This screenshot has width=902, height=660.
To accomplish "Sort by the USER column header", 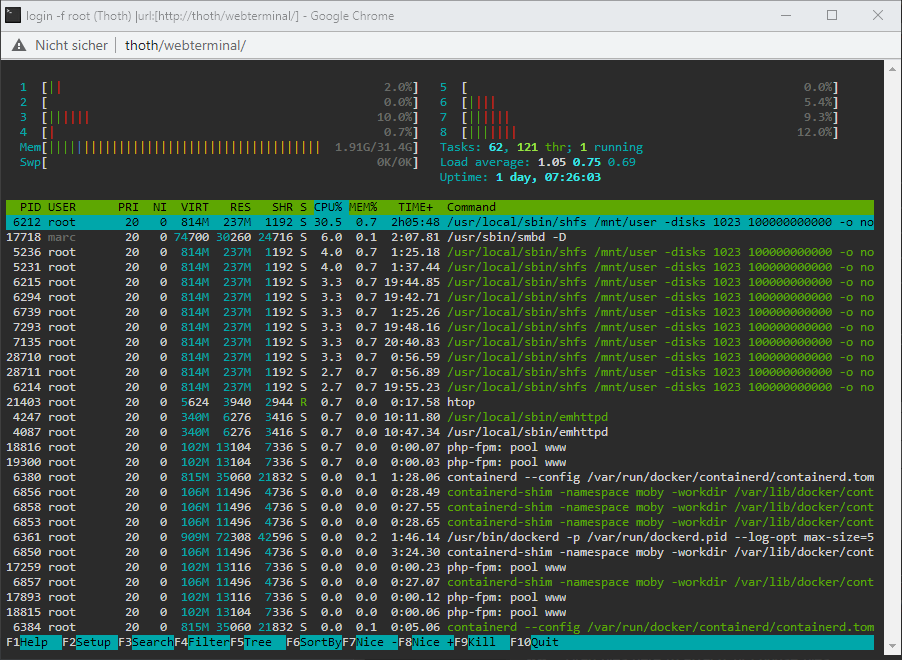I will (62, 207).
